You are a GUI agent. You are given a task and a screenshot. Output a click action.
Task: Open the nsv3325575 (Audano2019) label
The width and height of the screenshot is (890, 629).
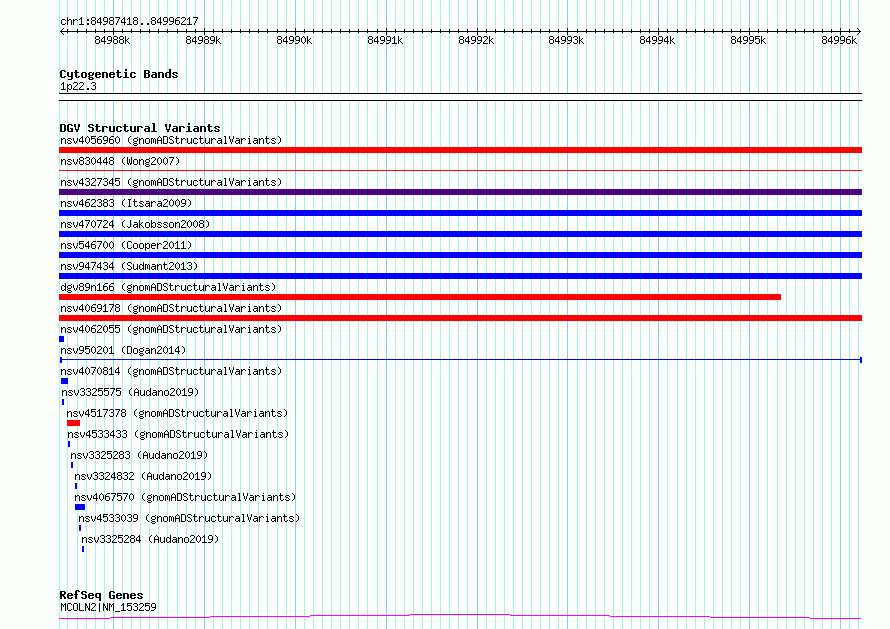coord(130,392)
